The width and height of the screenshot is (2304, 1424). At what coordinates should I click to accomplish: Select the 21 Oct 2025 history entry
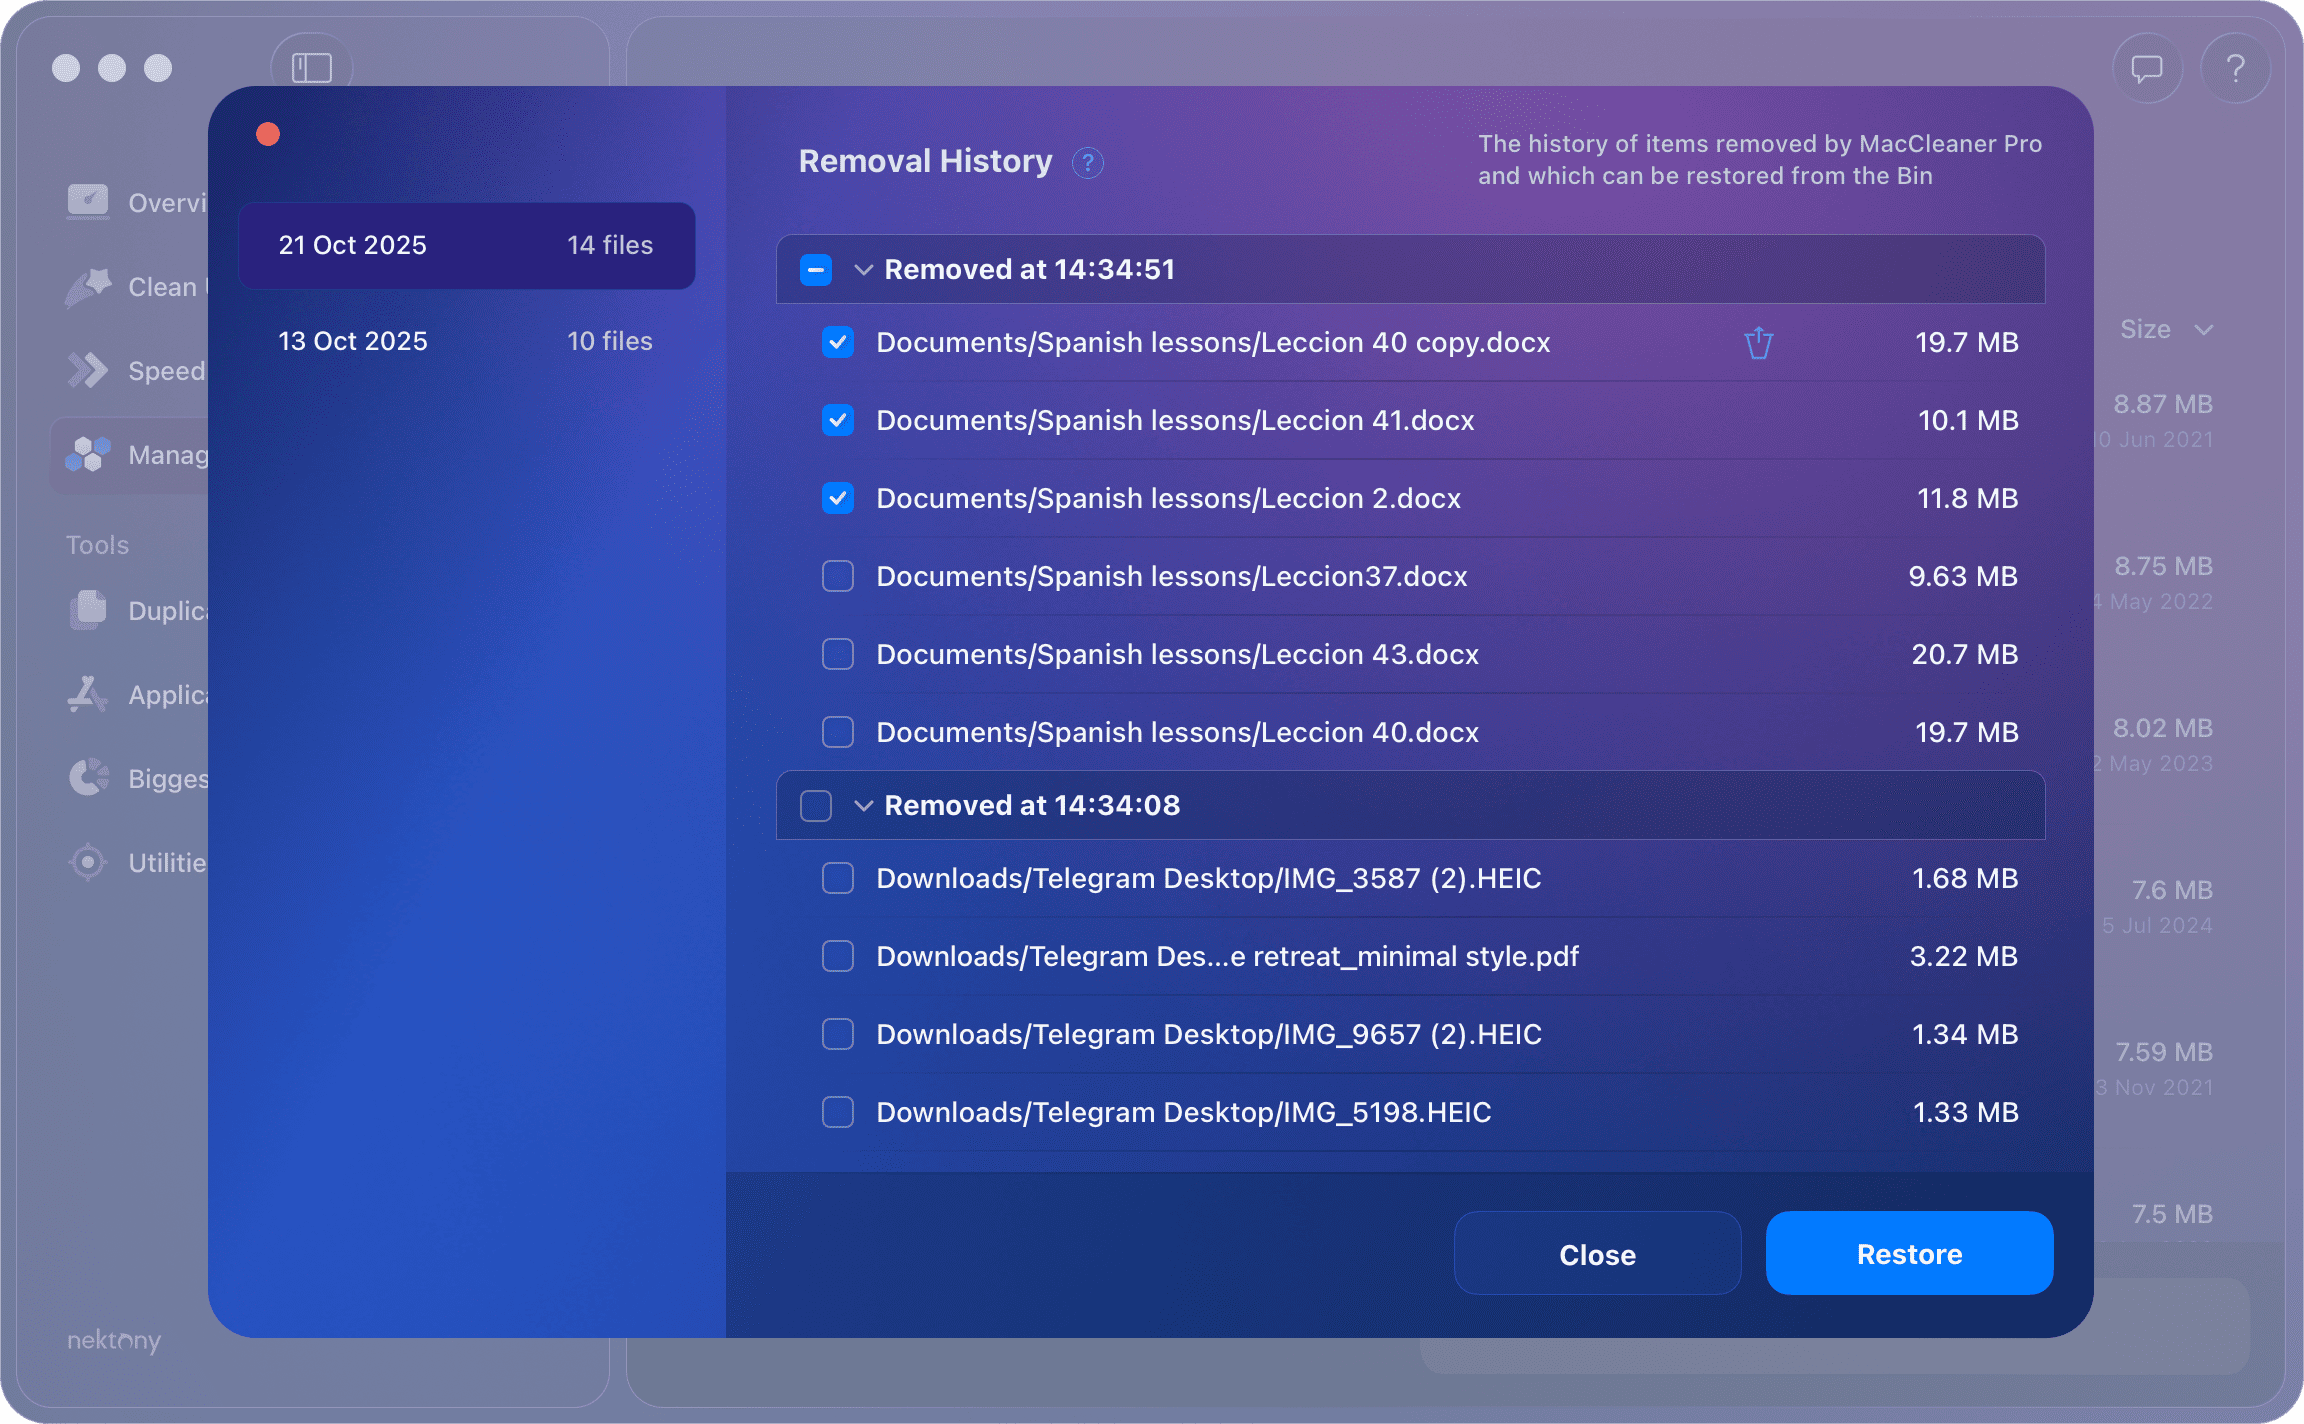pyautogui.click(x=465, y=245)
